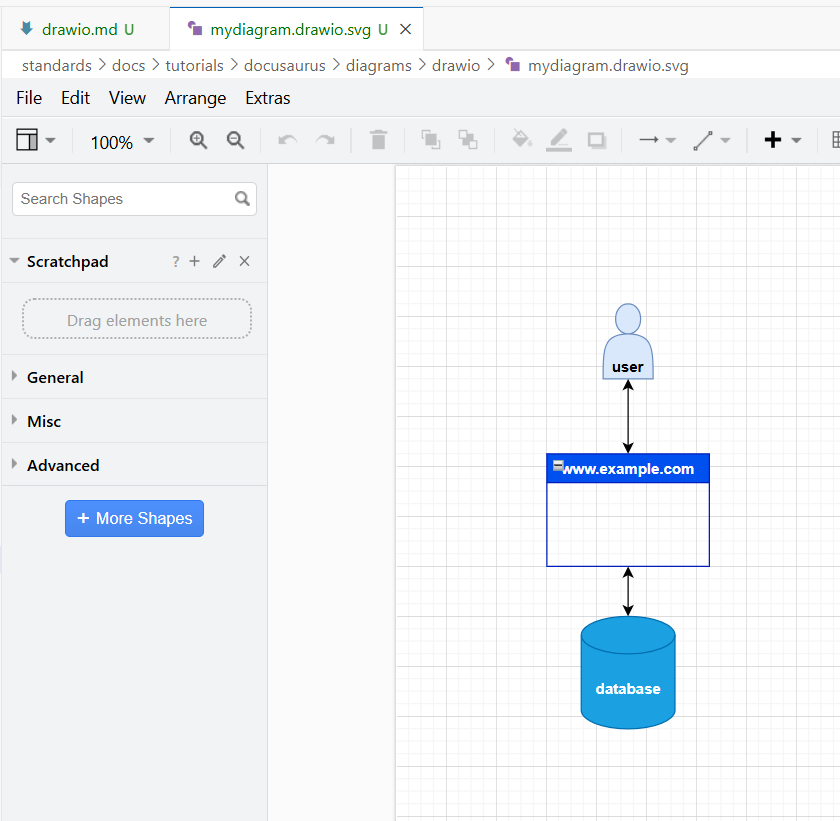The image size is (840, 821).
Task: Expand the General shapes section
Action: (55, 377)
